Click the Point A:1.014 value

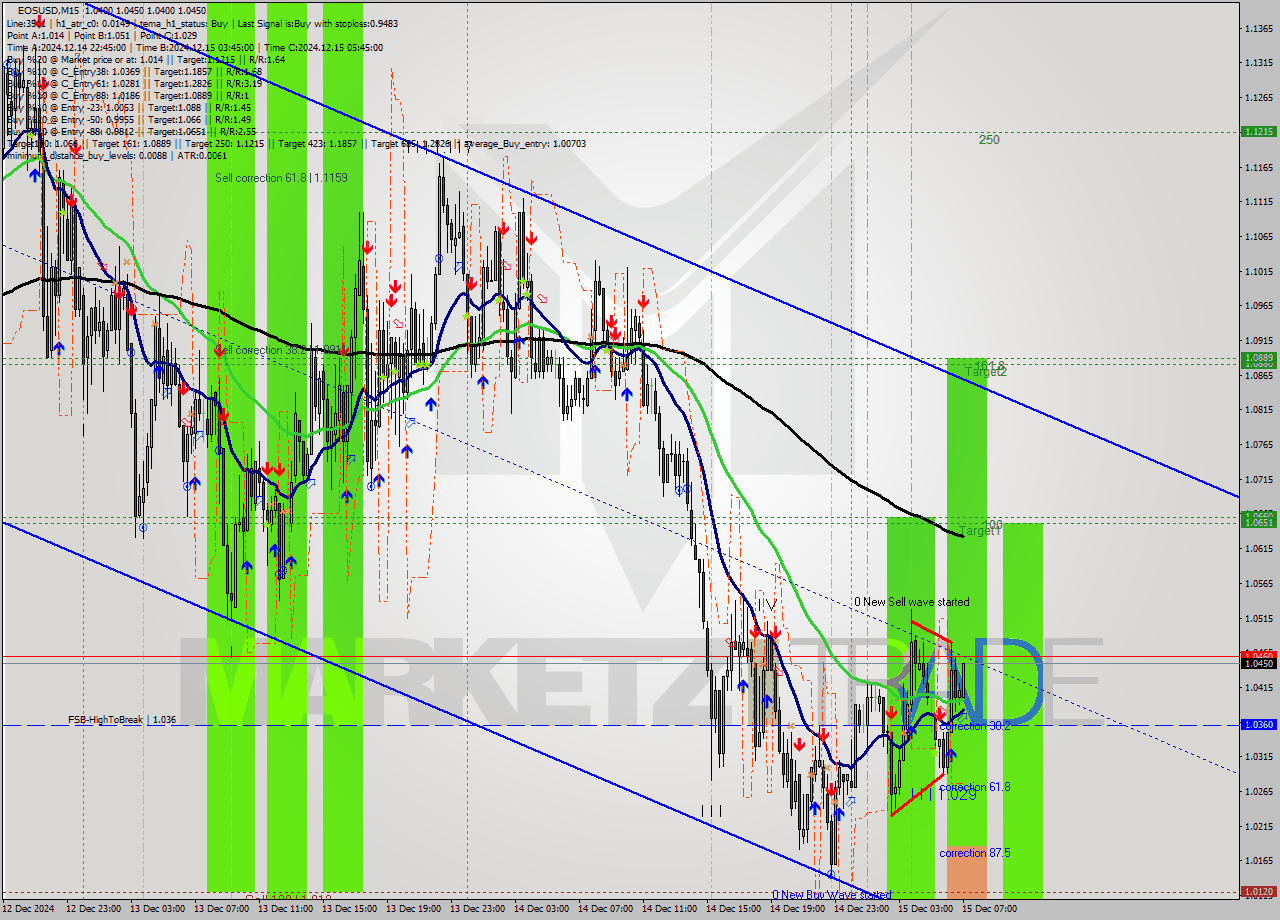point(35,34)
